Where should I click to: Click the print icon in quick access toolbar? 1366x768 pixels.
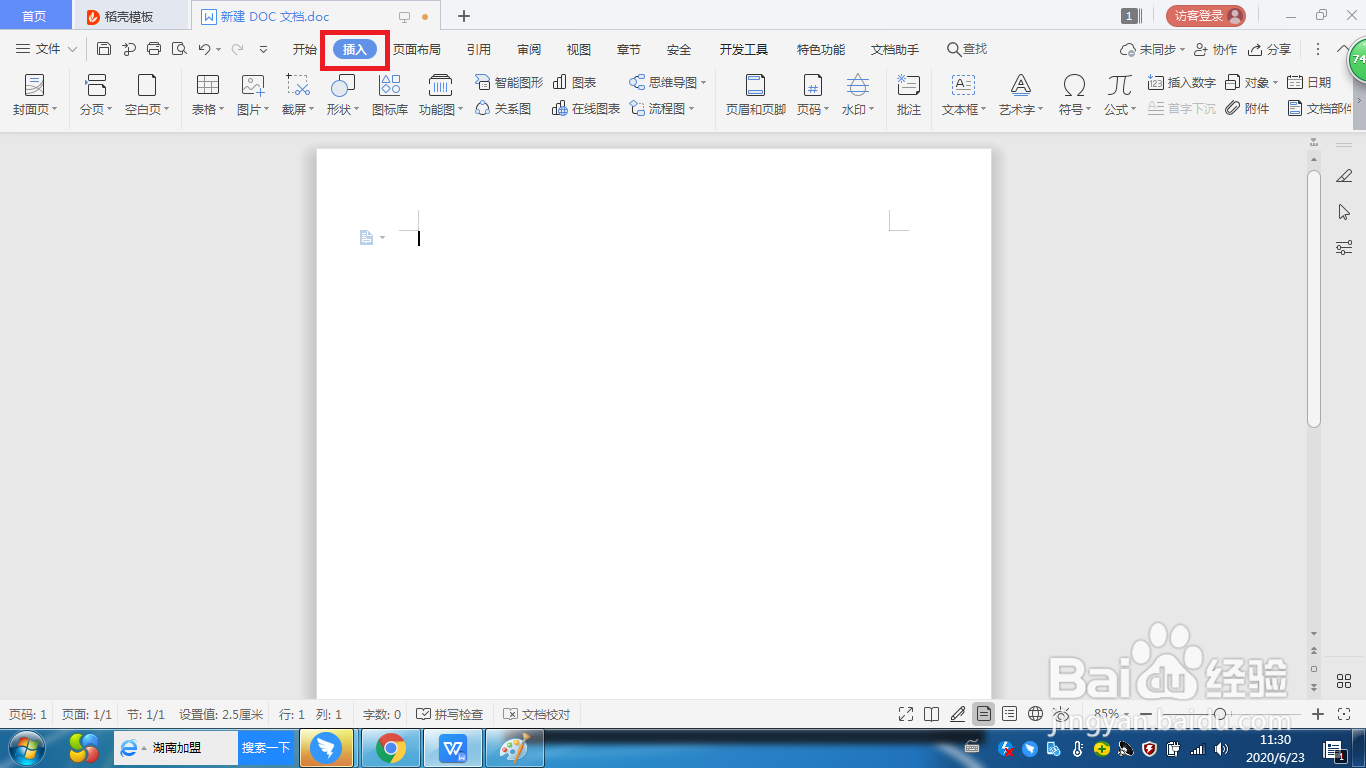pyautogui.click(x=154, y=49)
